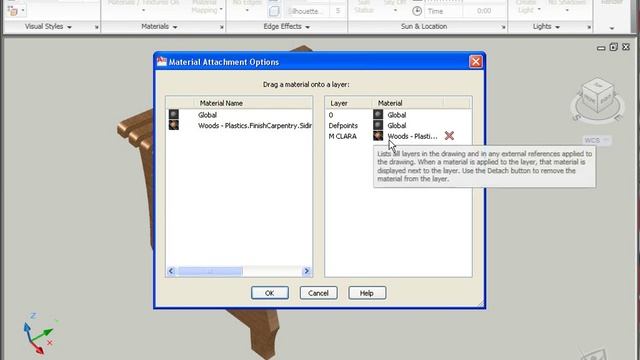Image resolution: width=640 pixels, height=360 pixels.
Task: Open the Material Mapping dropdown arrow
Action: point(221,9)
